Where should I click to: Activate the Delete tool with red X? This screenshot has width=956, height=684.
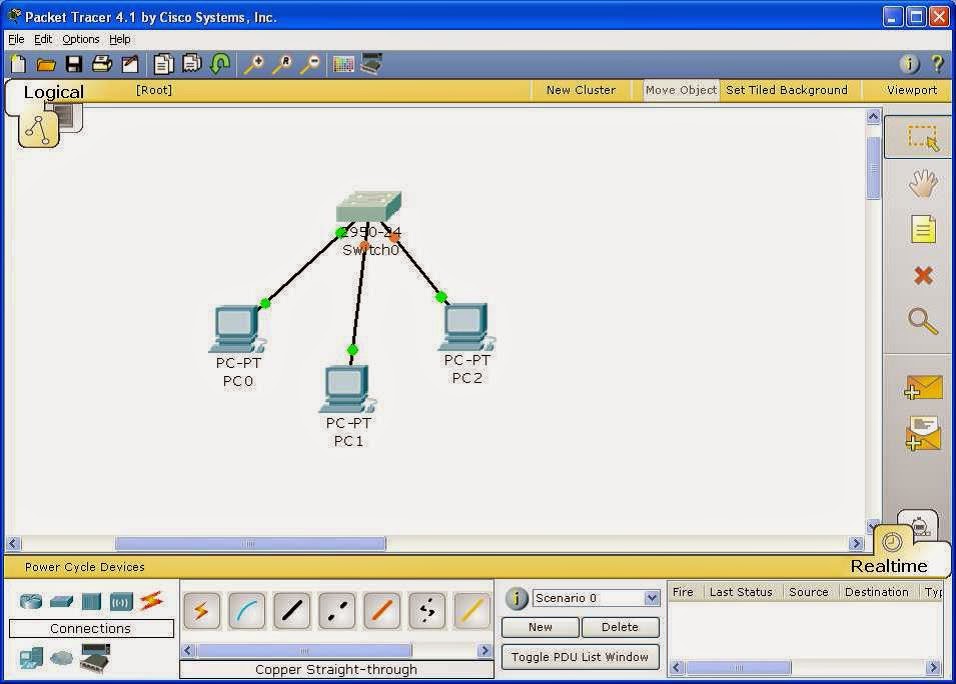tap(922, 276)
